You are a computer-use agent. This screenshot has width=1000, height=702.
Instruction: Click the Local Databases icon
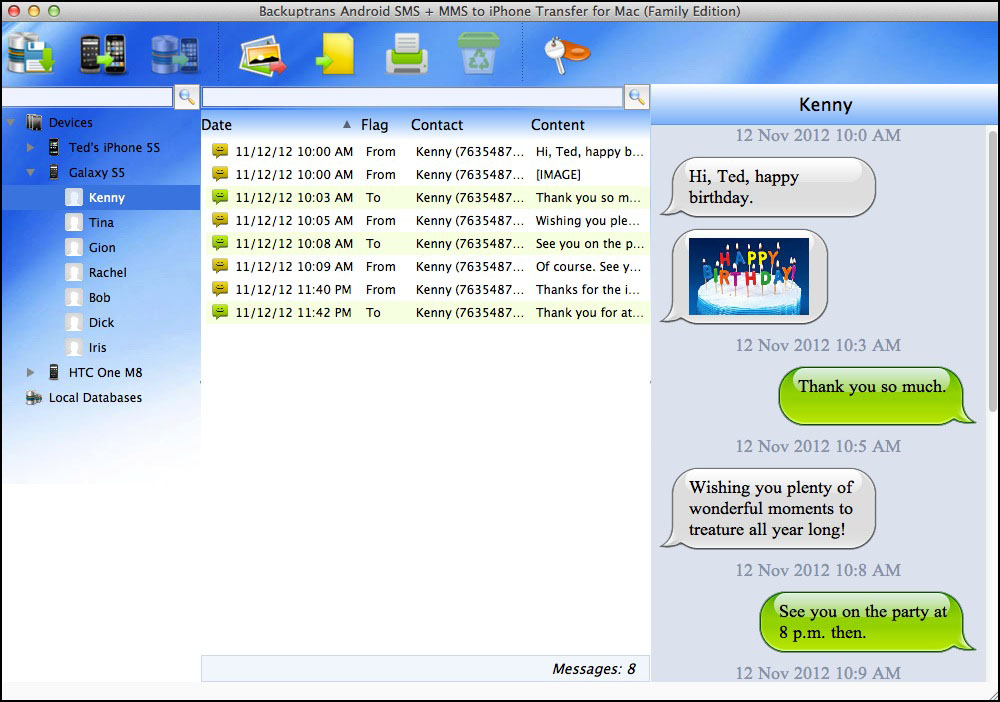[34, 398]
